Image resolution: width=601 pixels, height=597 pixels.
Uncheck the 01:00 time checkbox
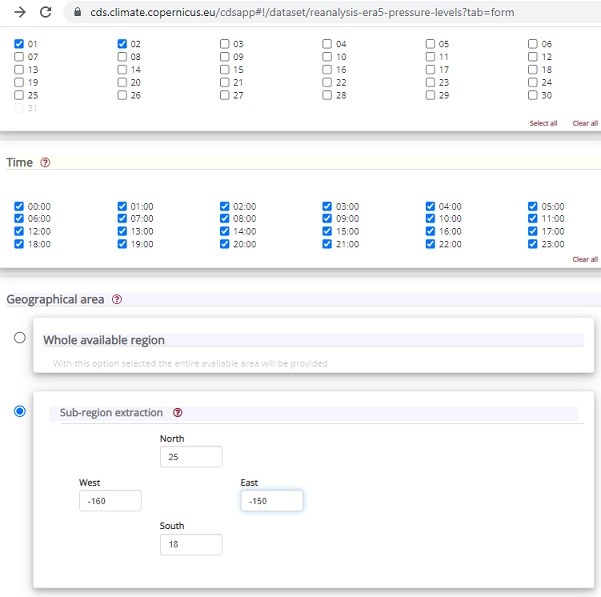point(122,207)
